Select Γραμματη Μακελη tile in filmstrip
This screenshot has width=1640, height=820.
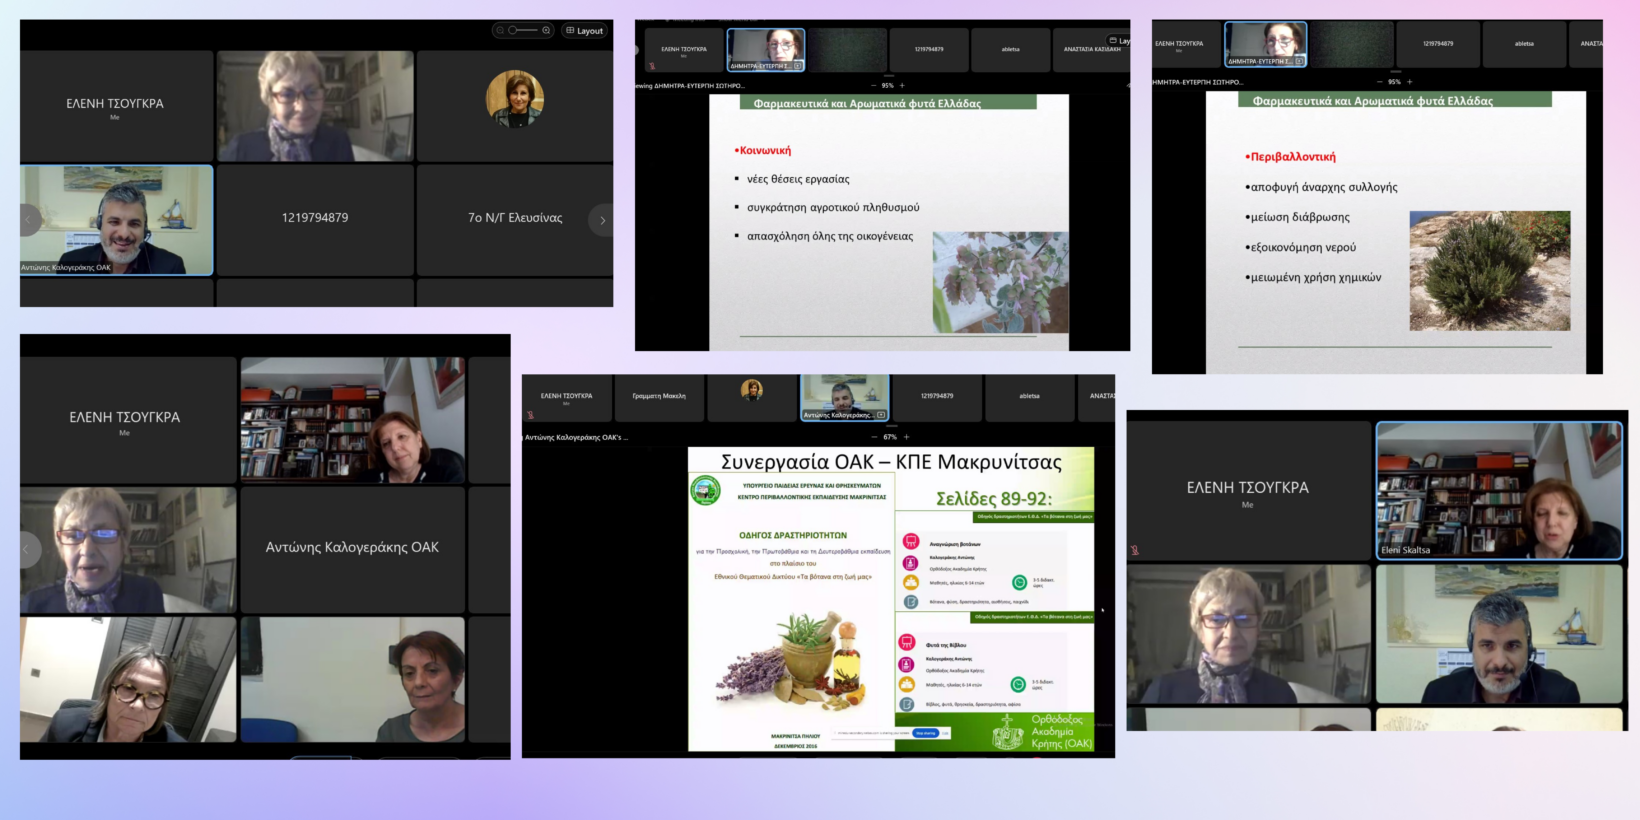[659, 397]
